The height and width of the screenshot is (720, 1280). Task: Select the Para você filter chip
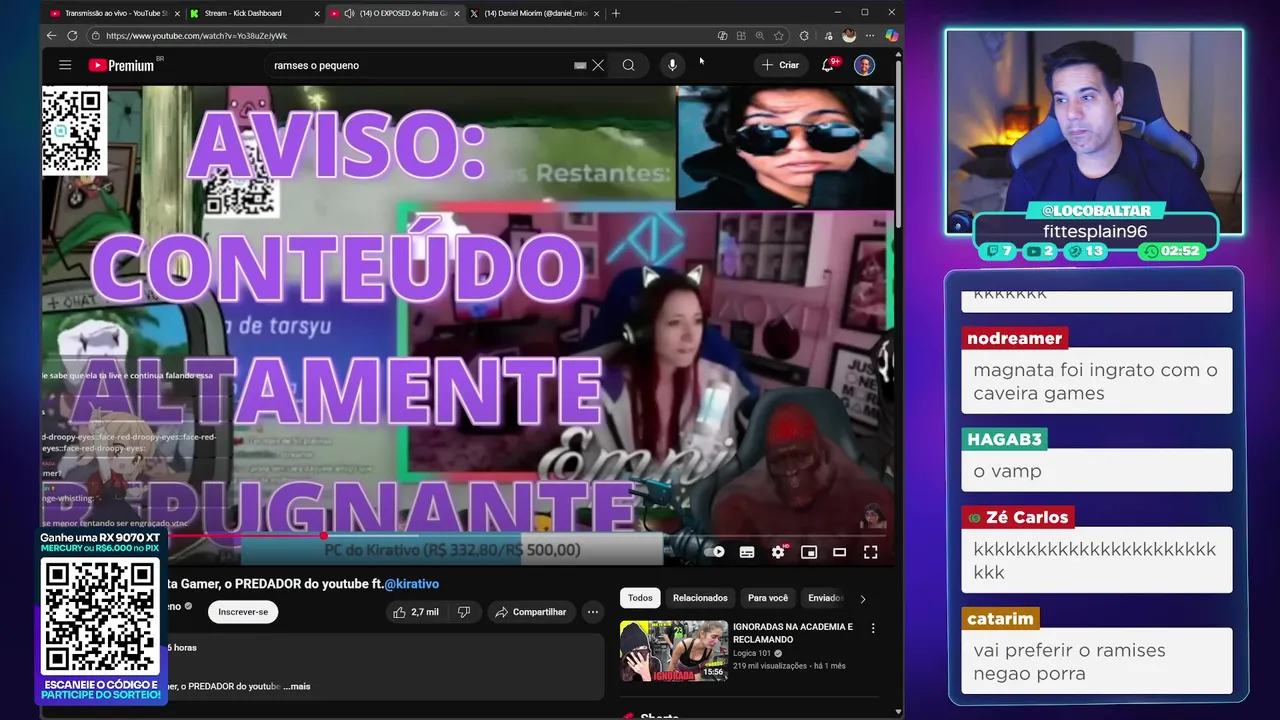768,598
